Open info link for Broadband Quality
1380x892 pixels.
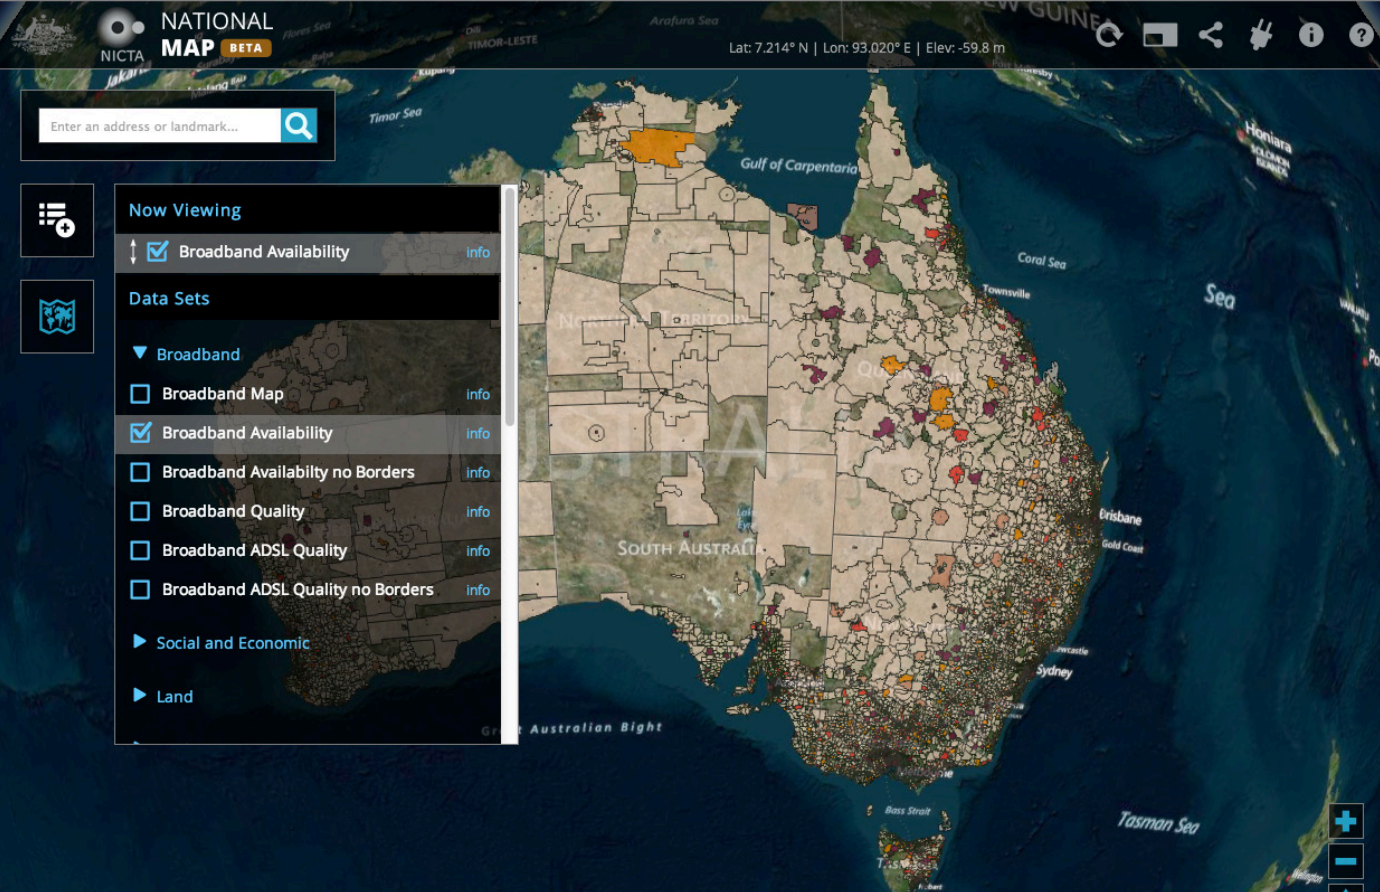pos(478,511)
